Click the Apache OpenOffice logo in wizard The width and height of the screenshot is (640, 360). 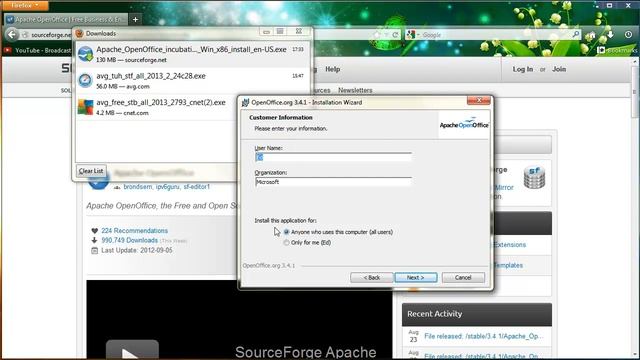[464, 124]
